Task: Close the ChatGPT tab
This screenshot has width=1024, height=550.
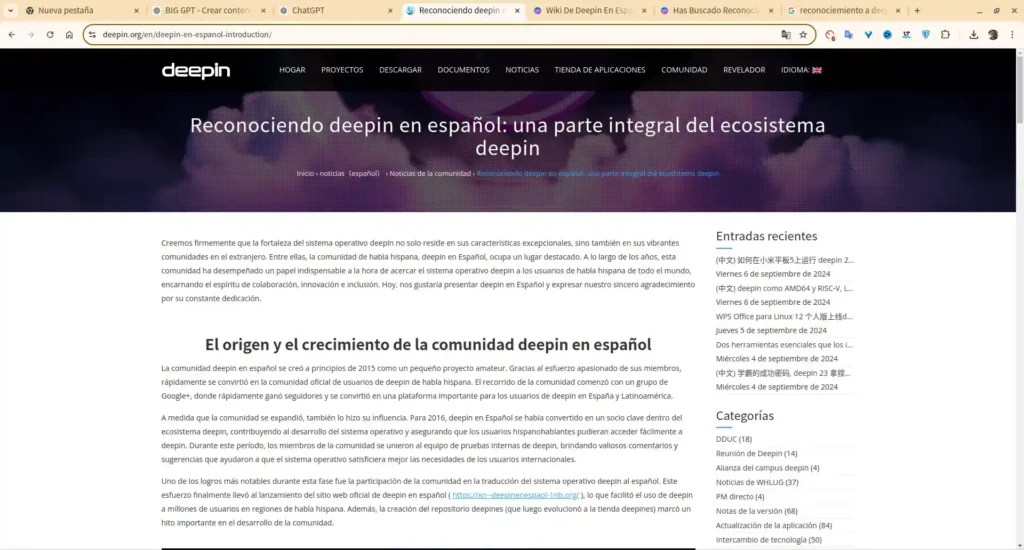Action: [x=390, y=10]
